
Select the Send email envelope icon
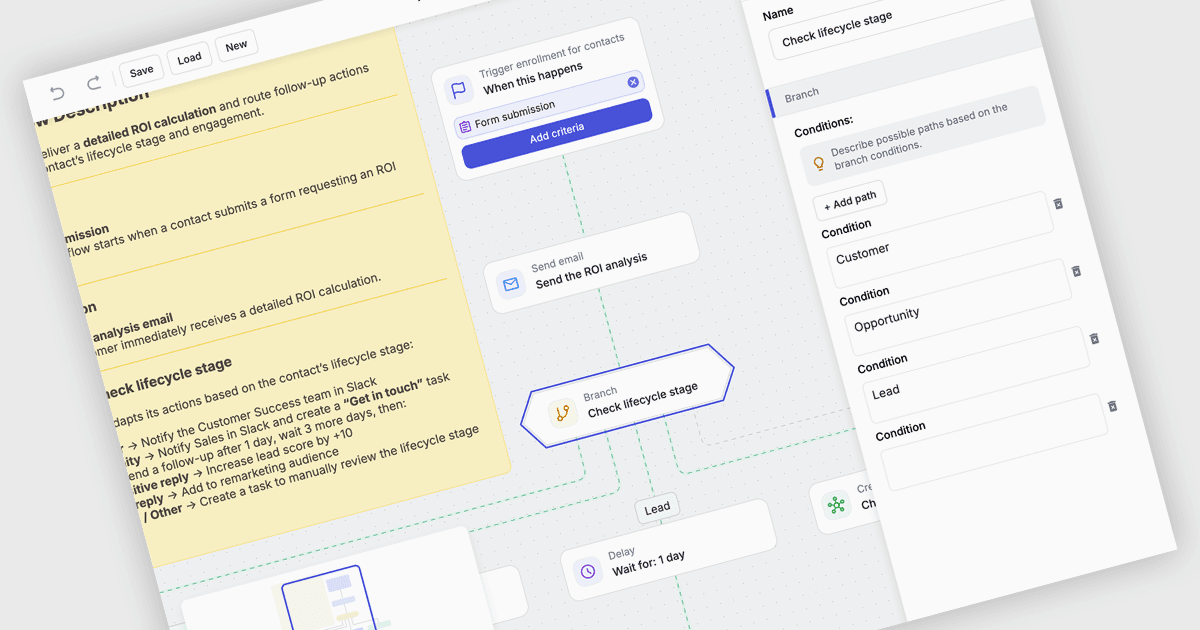[x=511, y=285]
